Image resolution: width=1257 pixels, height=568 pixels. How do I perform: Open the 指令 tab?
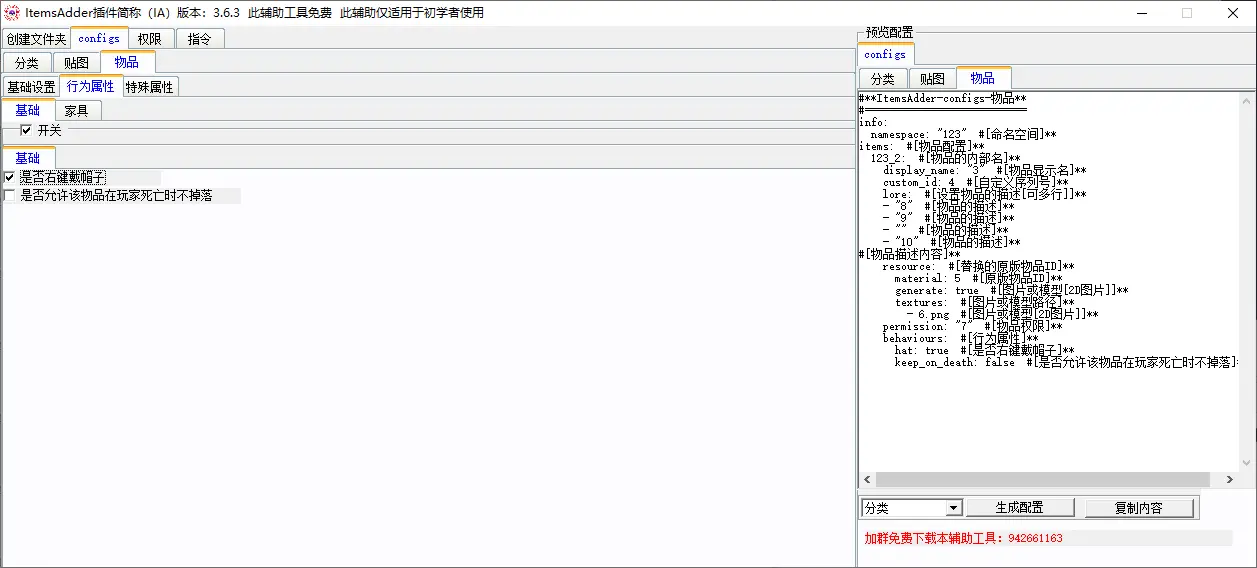click(200, 39)
